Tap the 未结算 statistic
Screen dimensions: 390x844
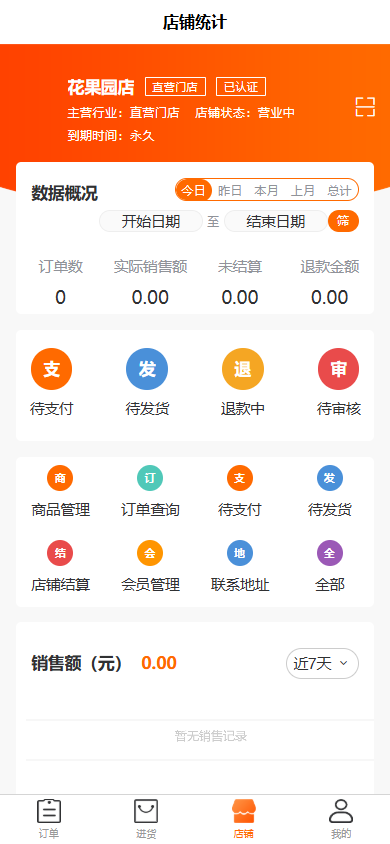(240, 282)
